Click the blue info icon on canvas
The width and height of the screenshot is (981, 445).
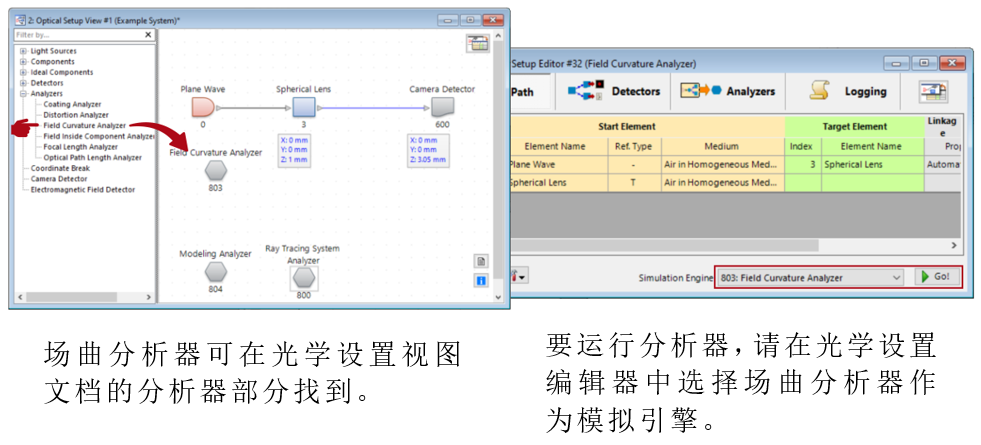coord(480,280)
